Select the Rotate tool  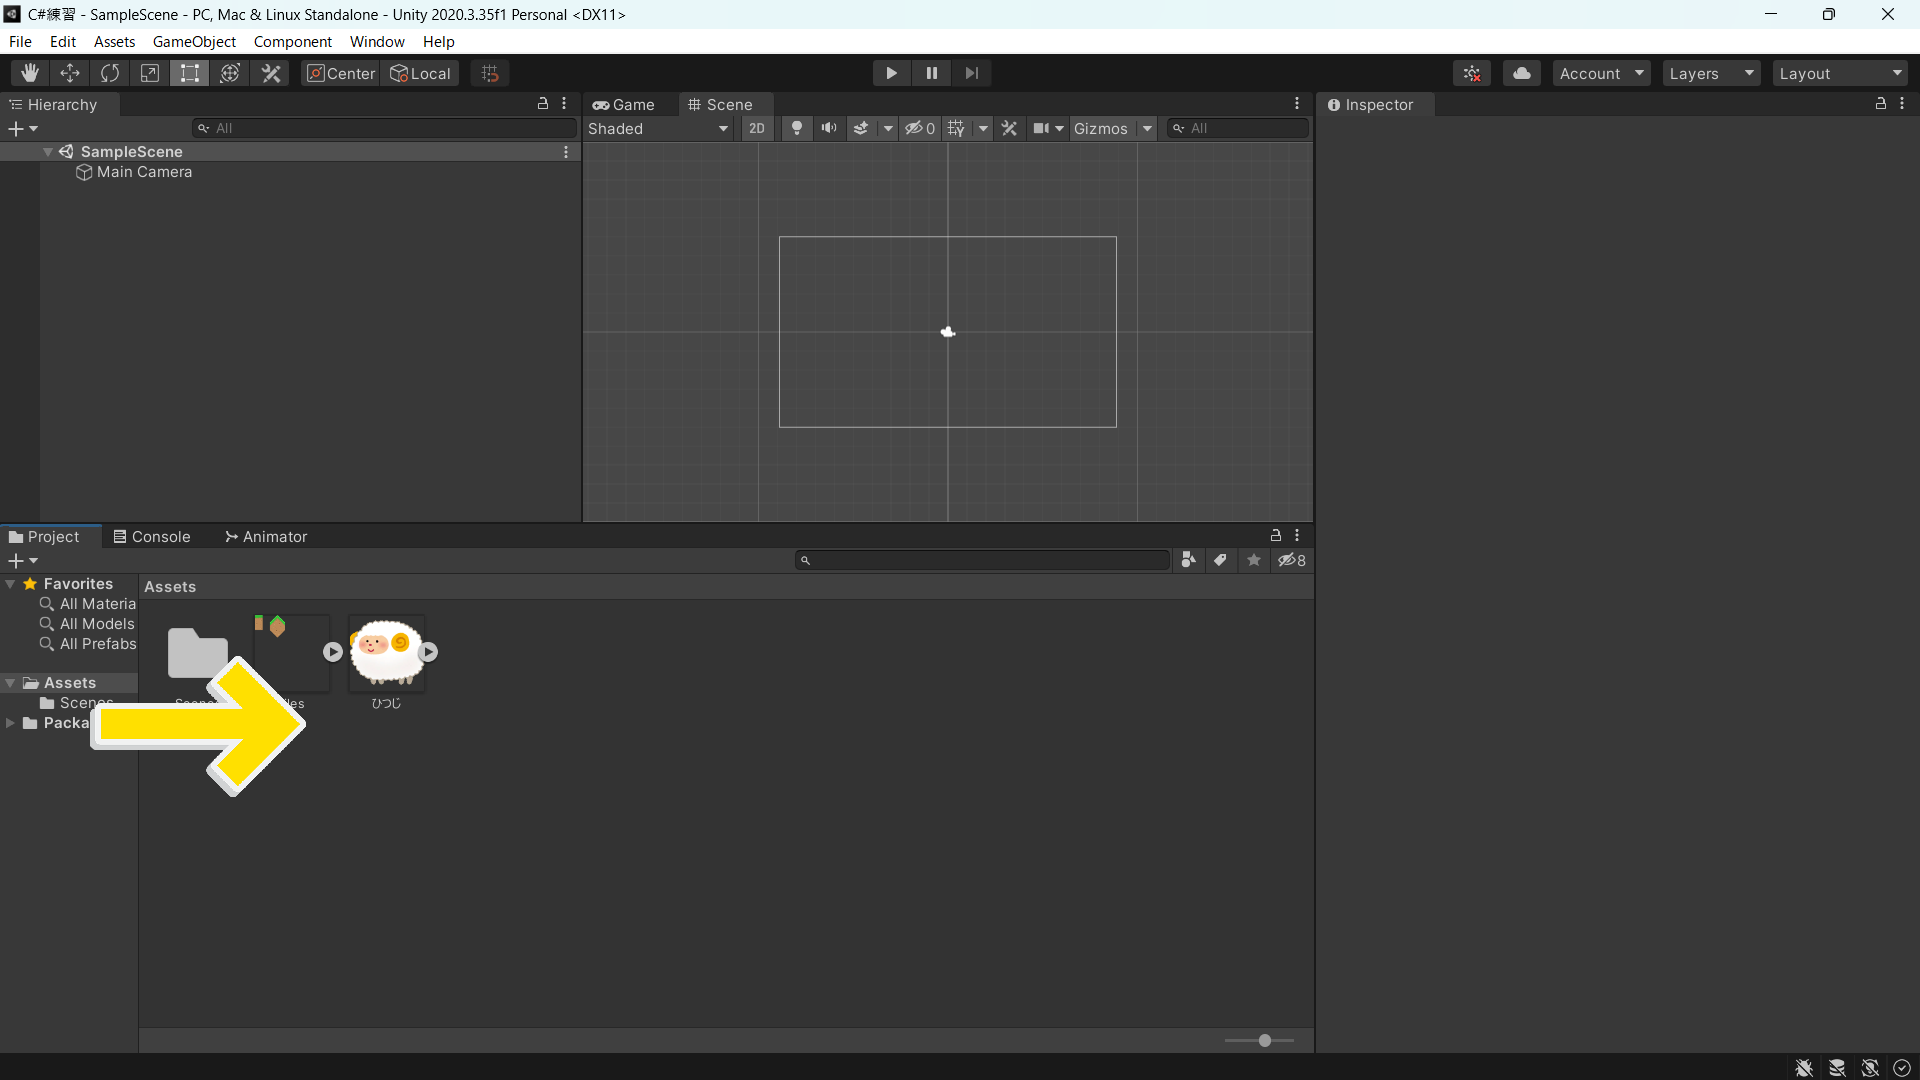pos(110,73)
